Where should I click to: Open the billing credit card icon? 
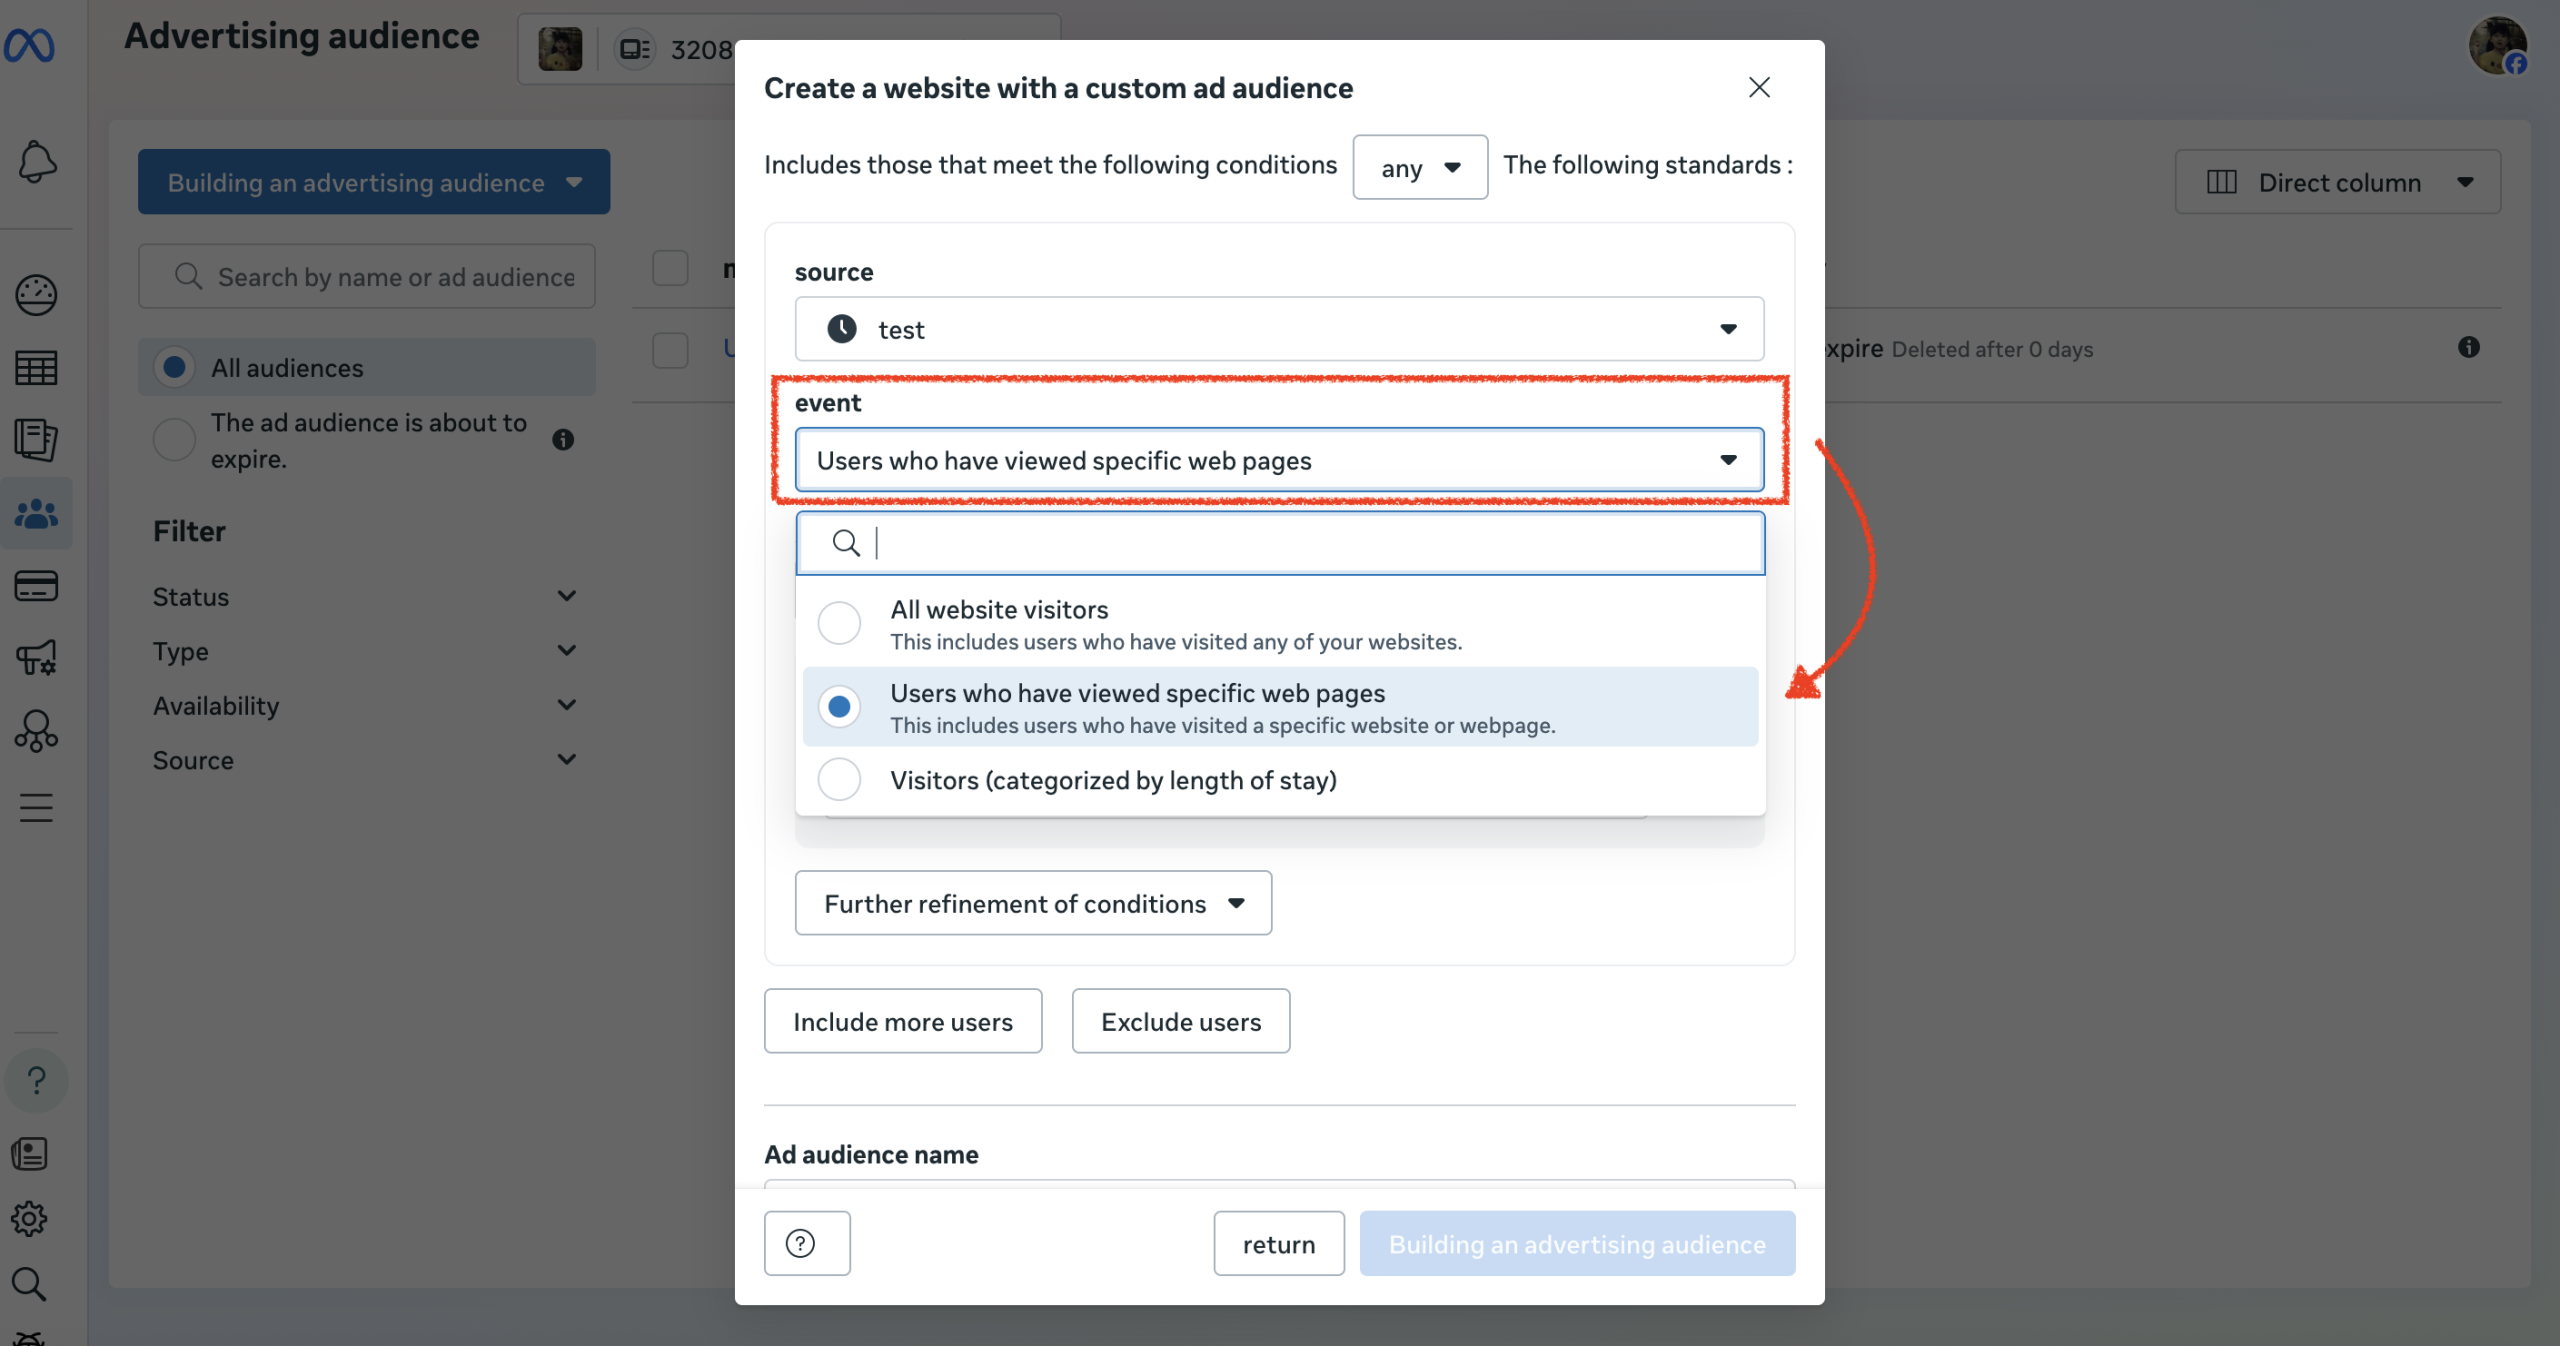click(36, 586)
